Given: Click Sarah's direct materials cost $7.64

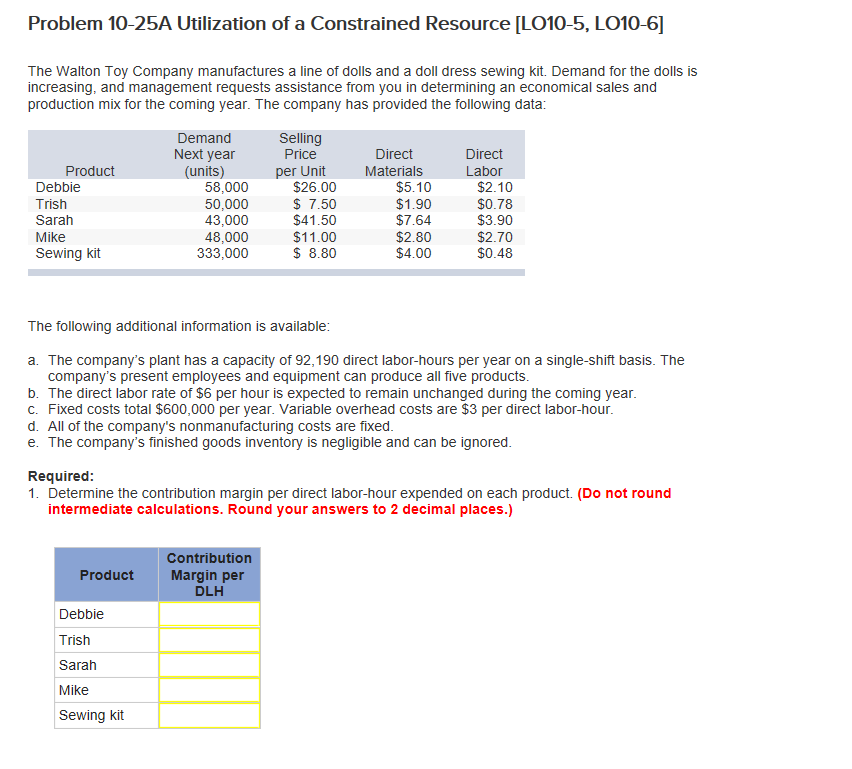Looking at the screenshot, I should point(398,220).
